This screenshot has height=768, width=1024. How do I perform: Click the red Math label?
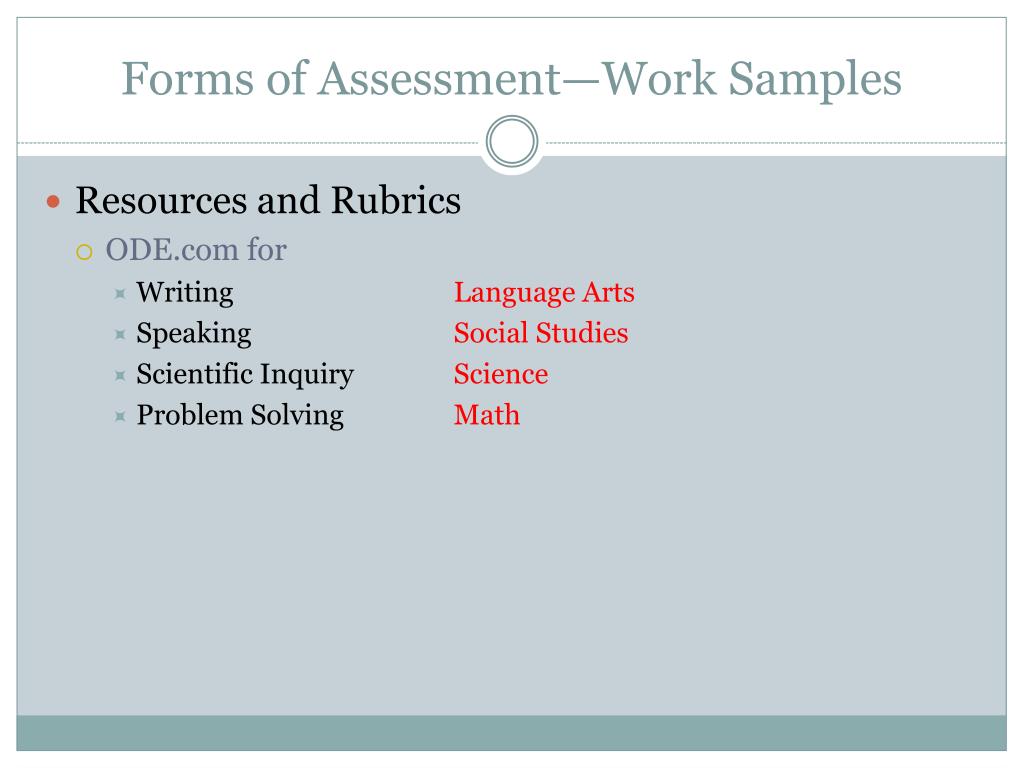click(487, 415)
